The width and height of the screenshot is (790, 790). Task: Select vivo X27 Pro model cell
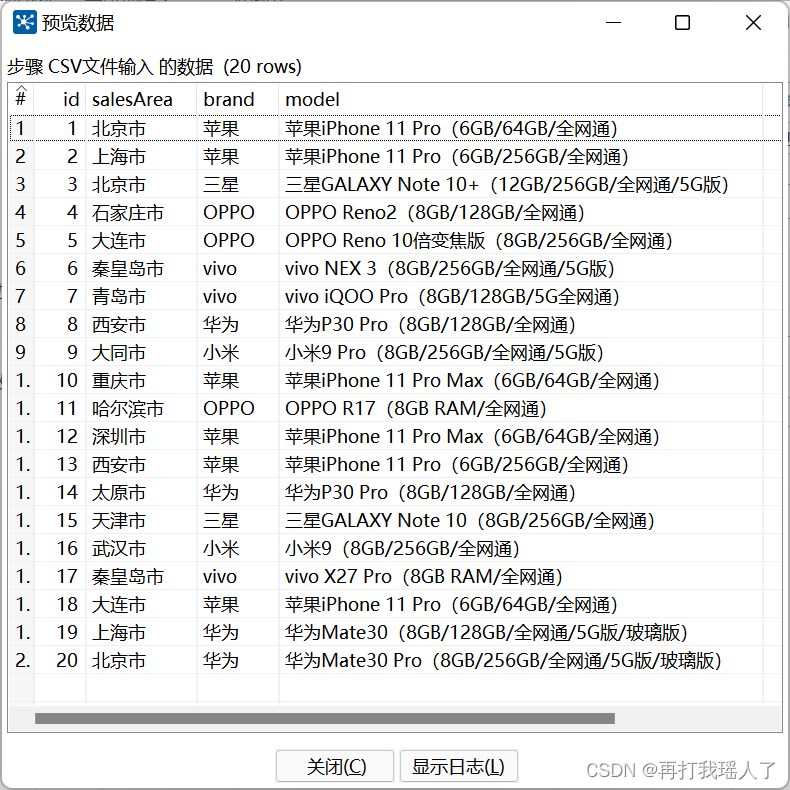click(520, 576)
